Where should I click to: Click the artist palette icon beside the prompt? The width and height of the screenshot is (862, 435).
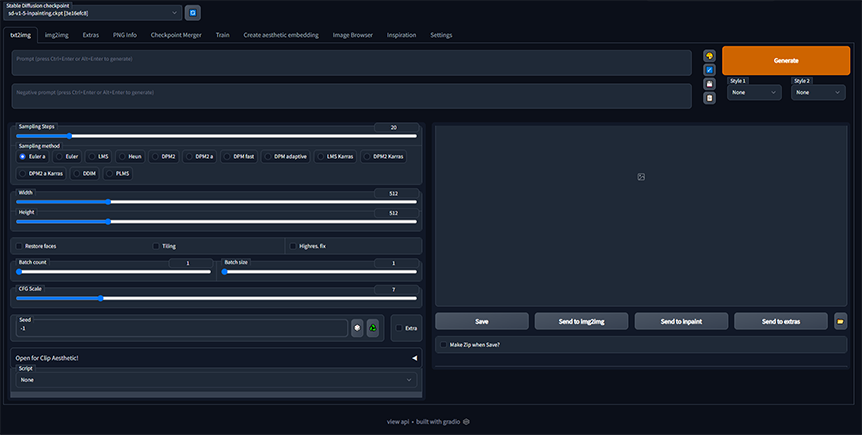point(709,56)
